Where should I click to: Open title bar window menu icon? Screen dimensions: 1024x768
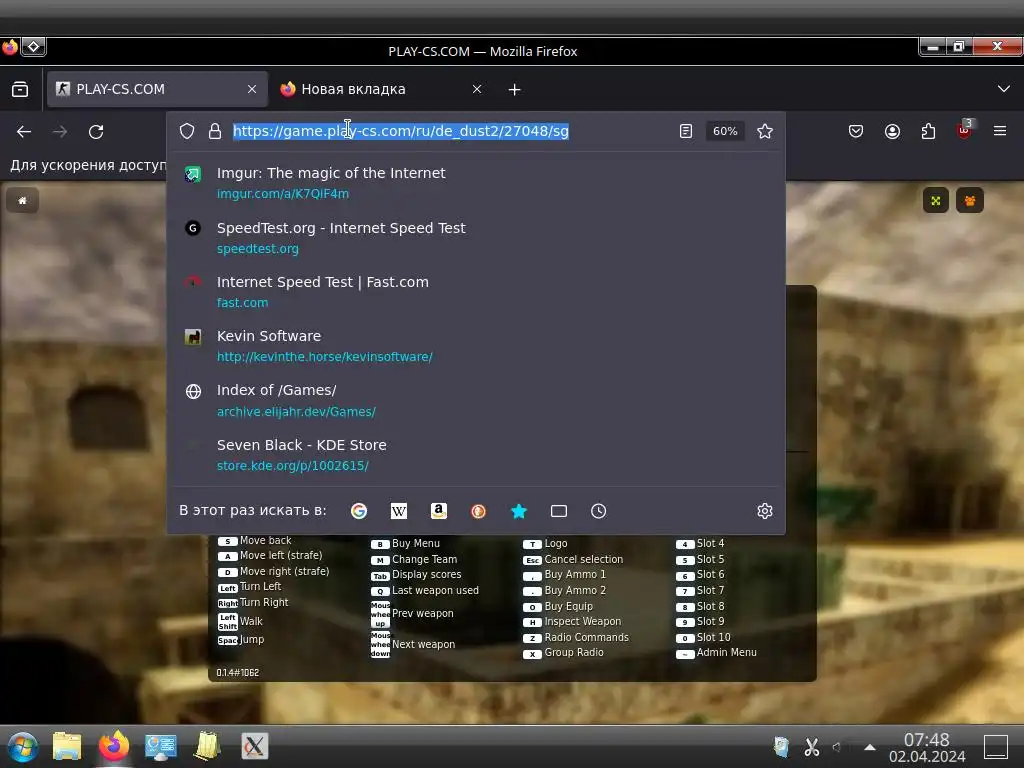[10, 47]
